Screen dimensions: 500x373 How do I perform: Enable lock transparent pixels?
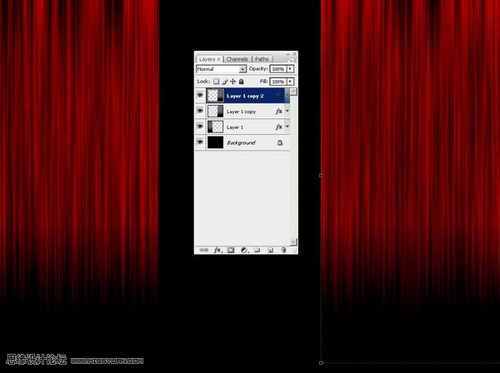[x=216, y=81]
